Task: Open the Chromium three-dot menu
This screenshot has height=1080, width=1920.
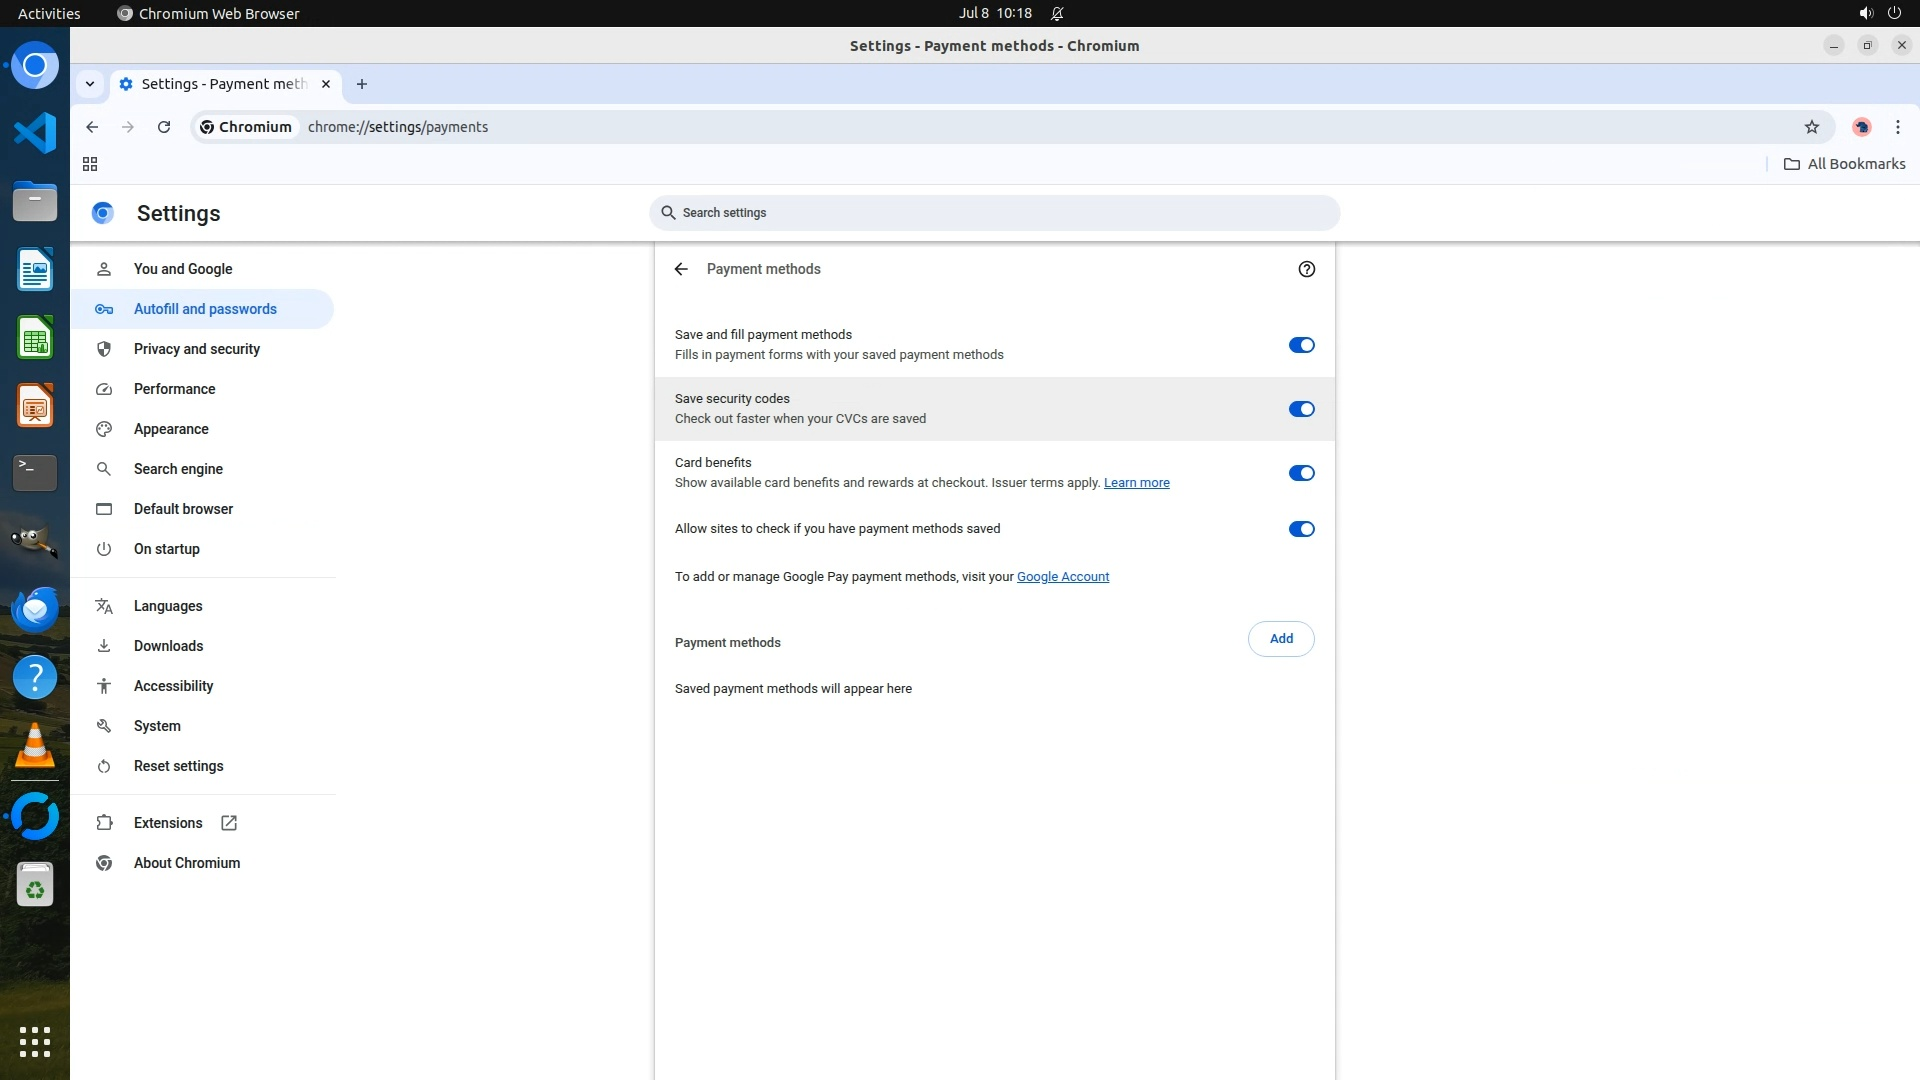Action: coord(1897,127)
